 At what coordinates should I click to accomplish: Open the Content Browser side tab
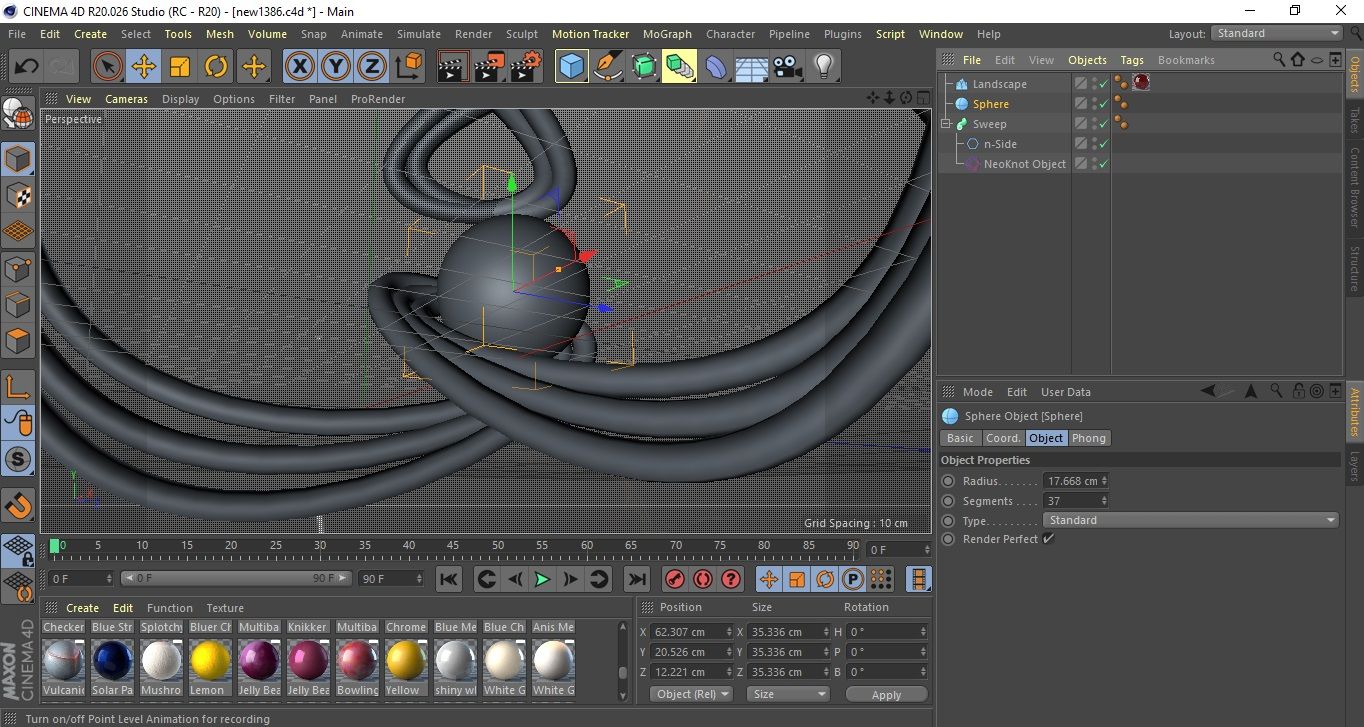(x=1354, y=188)
